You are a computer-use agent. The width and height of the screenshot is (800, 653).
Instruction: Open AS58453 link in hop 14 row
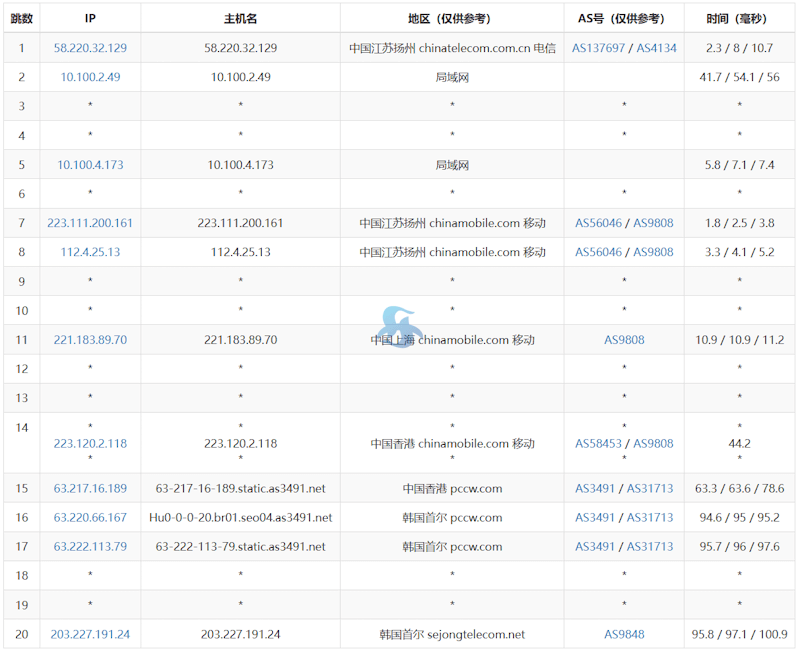pos(598,443)
